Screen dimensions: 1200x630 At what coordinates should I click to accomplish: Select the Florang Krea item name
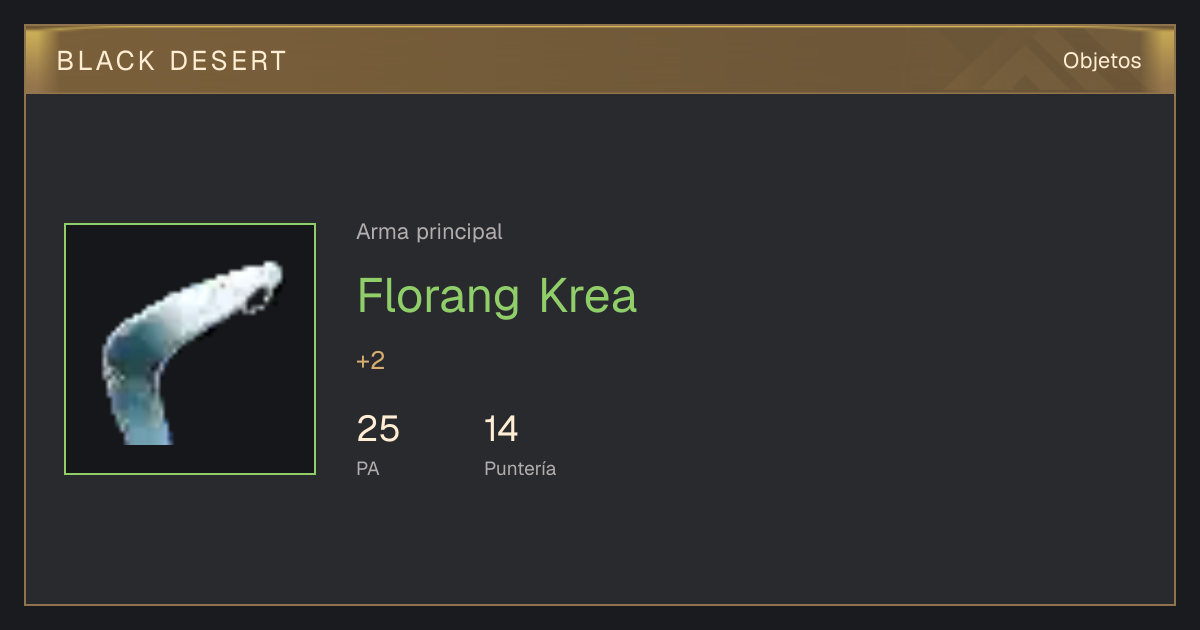tap(497, 296)
